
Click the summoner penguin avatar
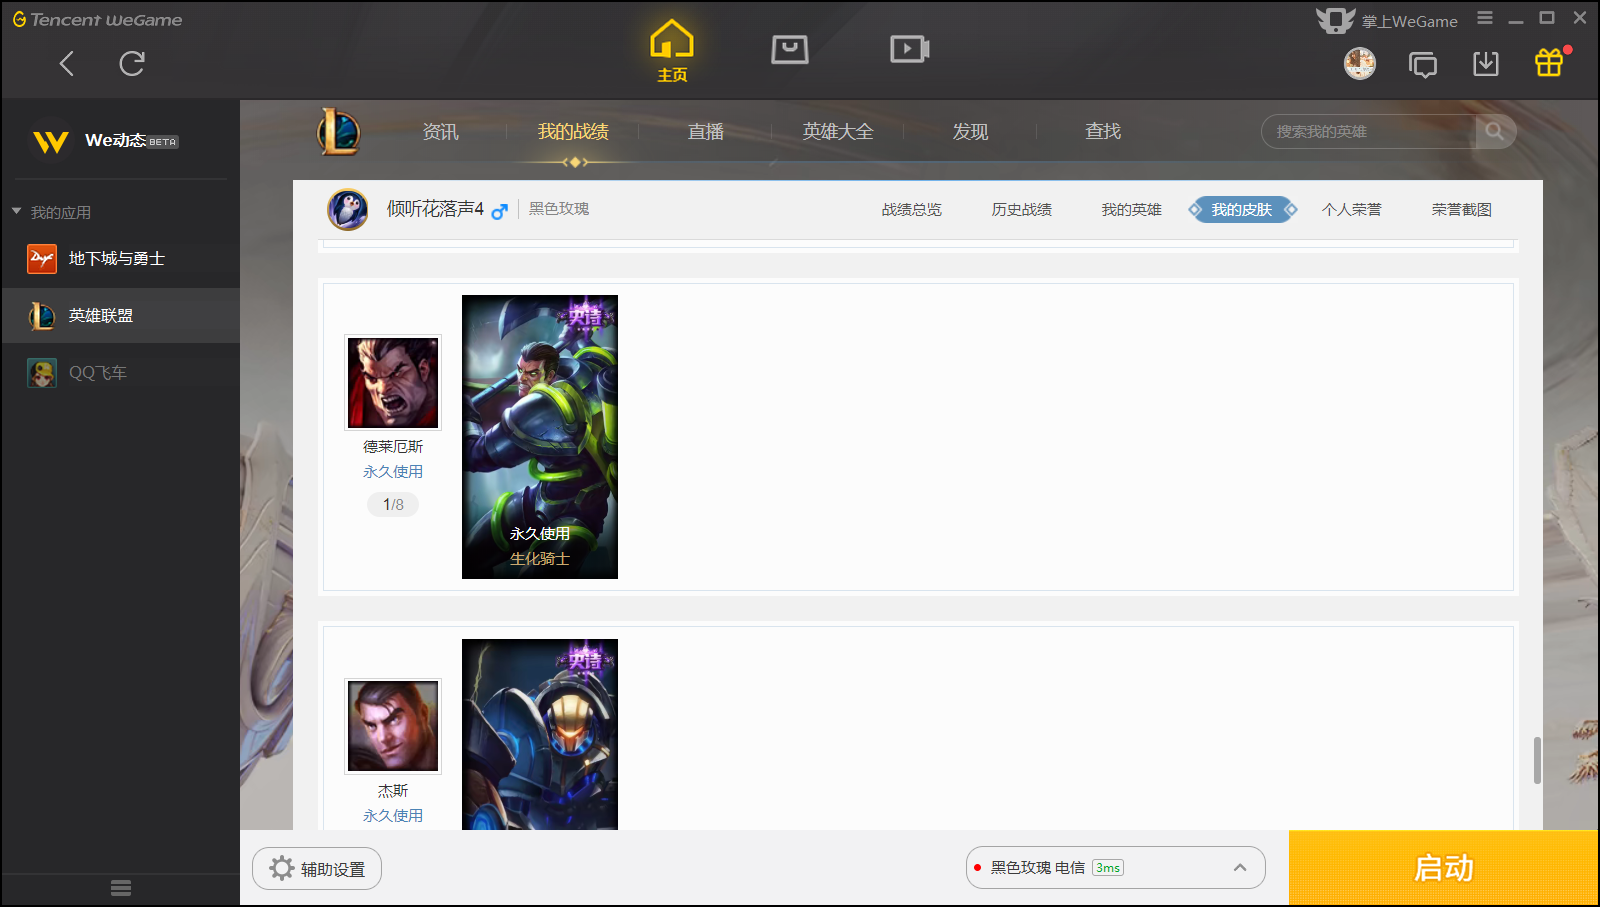[348, 210]
